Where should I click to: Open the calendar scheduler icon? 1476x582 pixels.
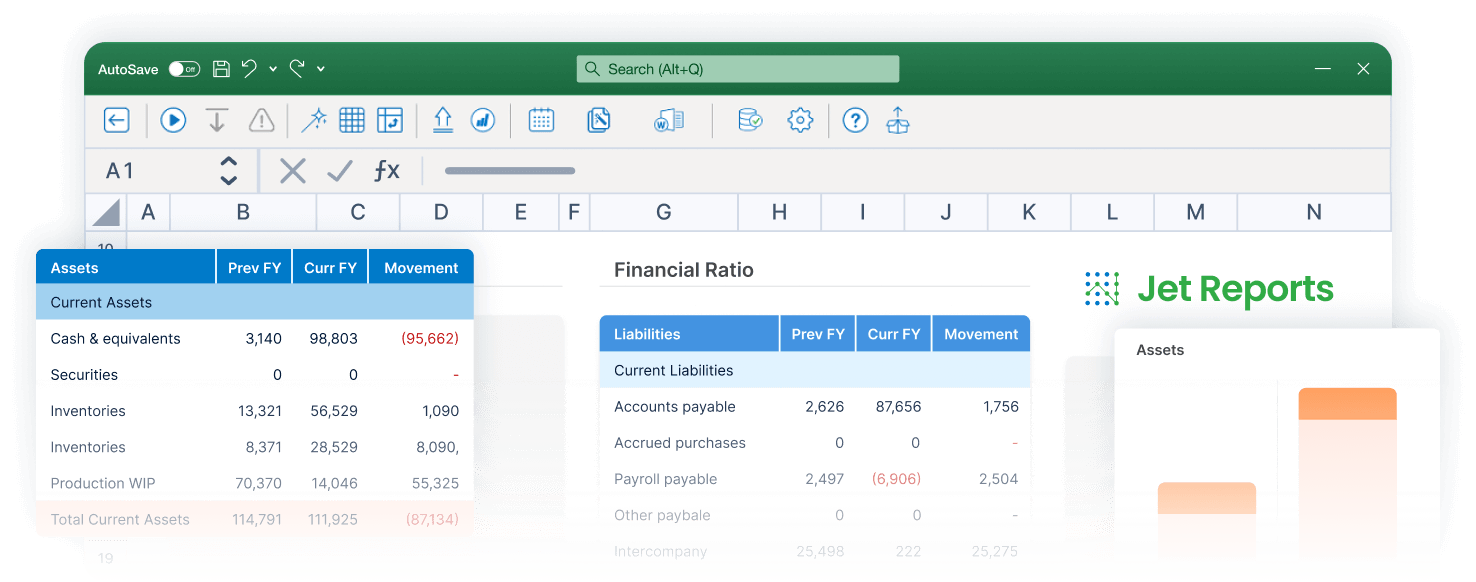(541, 121)
